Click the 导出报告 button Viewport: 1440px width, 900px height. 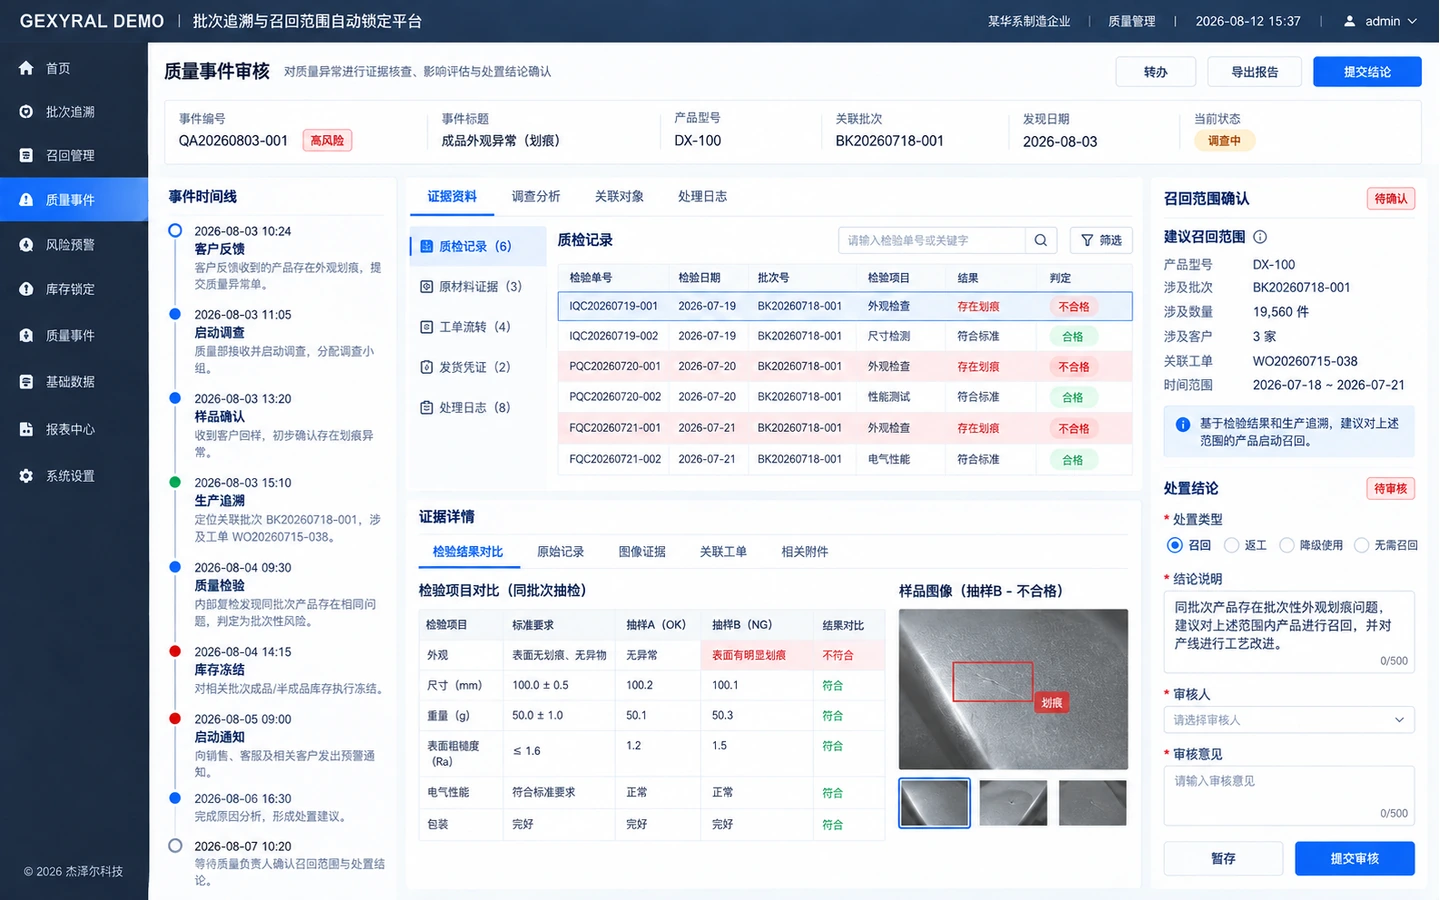pos(1255,72)
